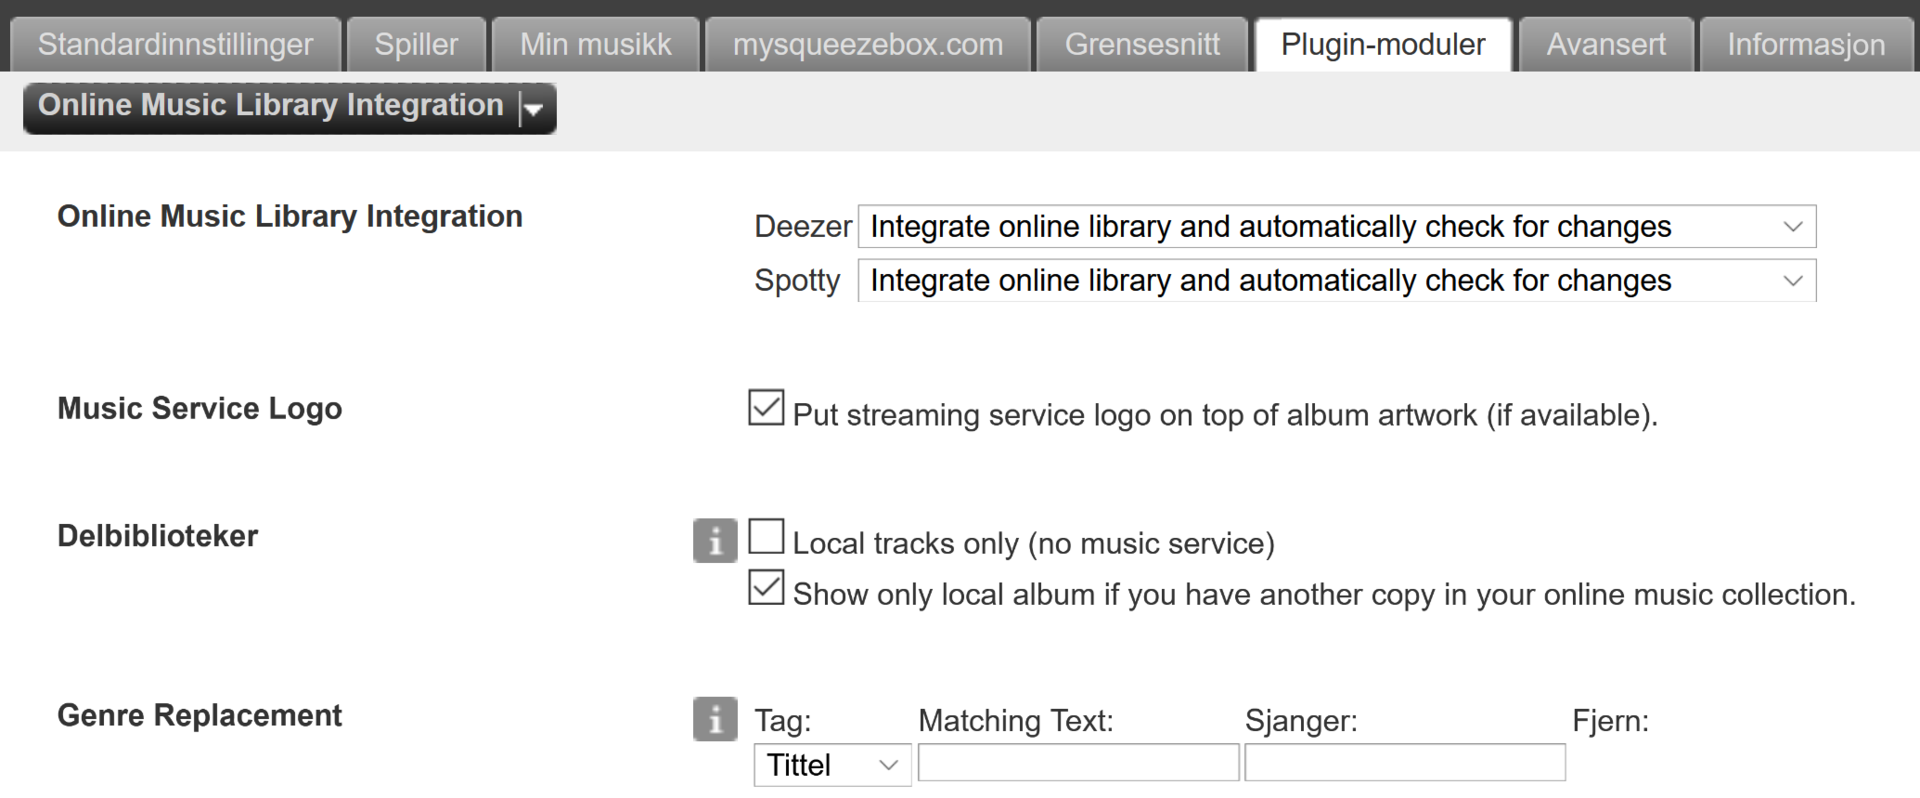Open the Spotty integration dropdown
The height and width of the screenshot is (798, 1920).
point(1336,281)
